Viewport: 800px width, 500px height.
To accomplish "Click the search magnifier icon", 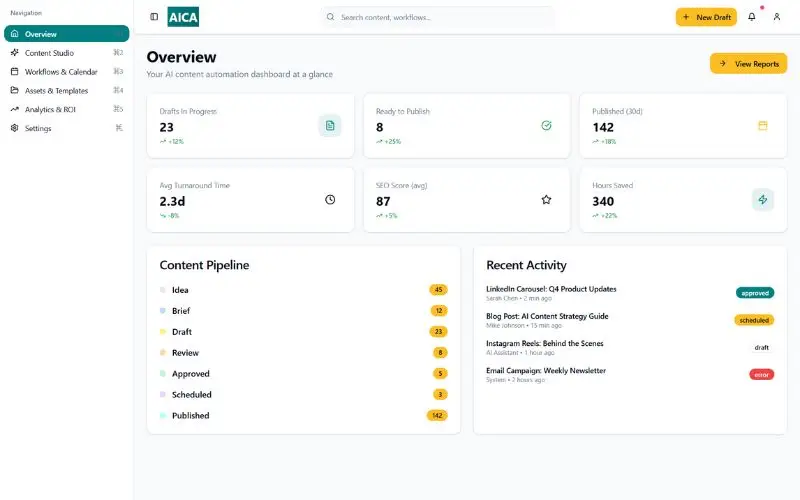I will 331,17.
